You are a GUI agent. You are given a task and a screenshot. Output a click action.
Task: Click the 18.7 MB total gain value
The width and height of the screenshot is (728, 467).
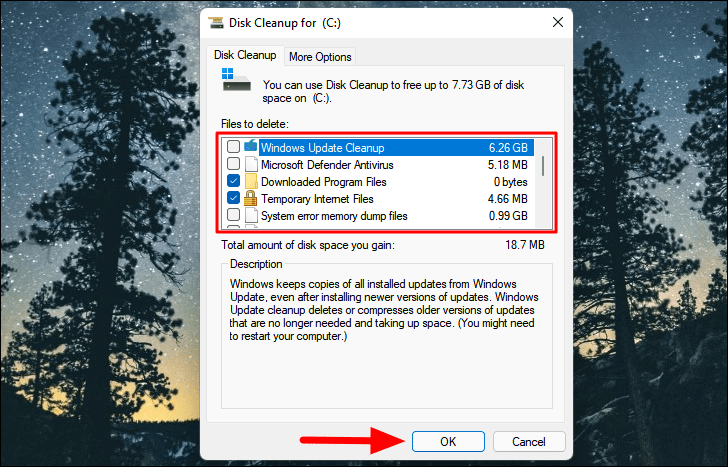pos(525,245)
